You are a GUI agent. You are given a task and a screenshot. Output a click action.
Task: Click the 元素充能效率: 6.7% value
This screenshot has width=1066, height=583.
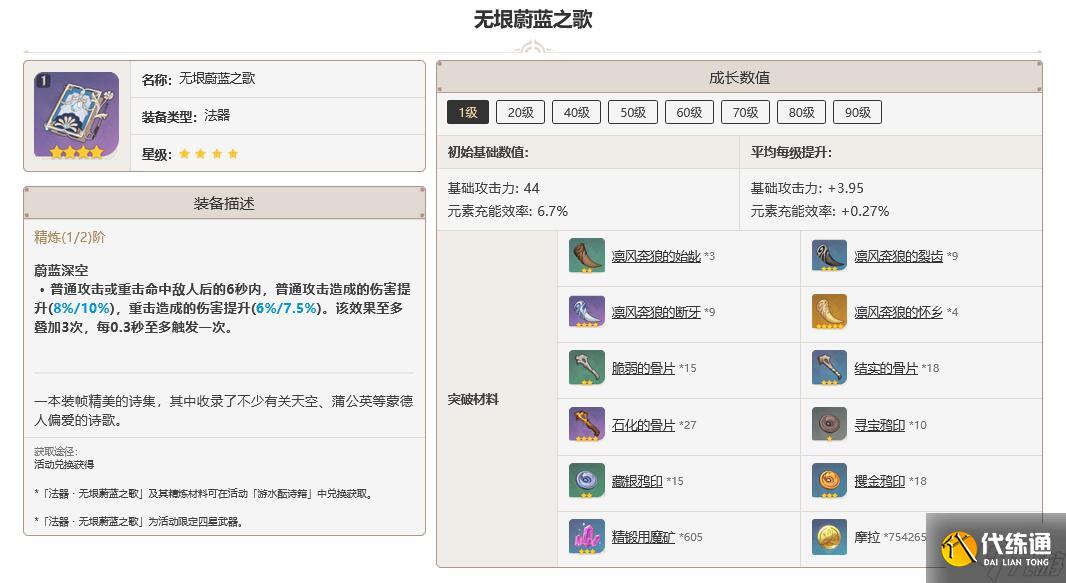[507, 211]
